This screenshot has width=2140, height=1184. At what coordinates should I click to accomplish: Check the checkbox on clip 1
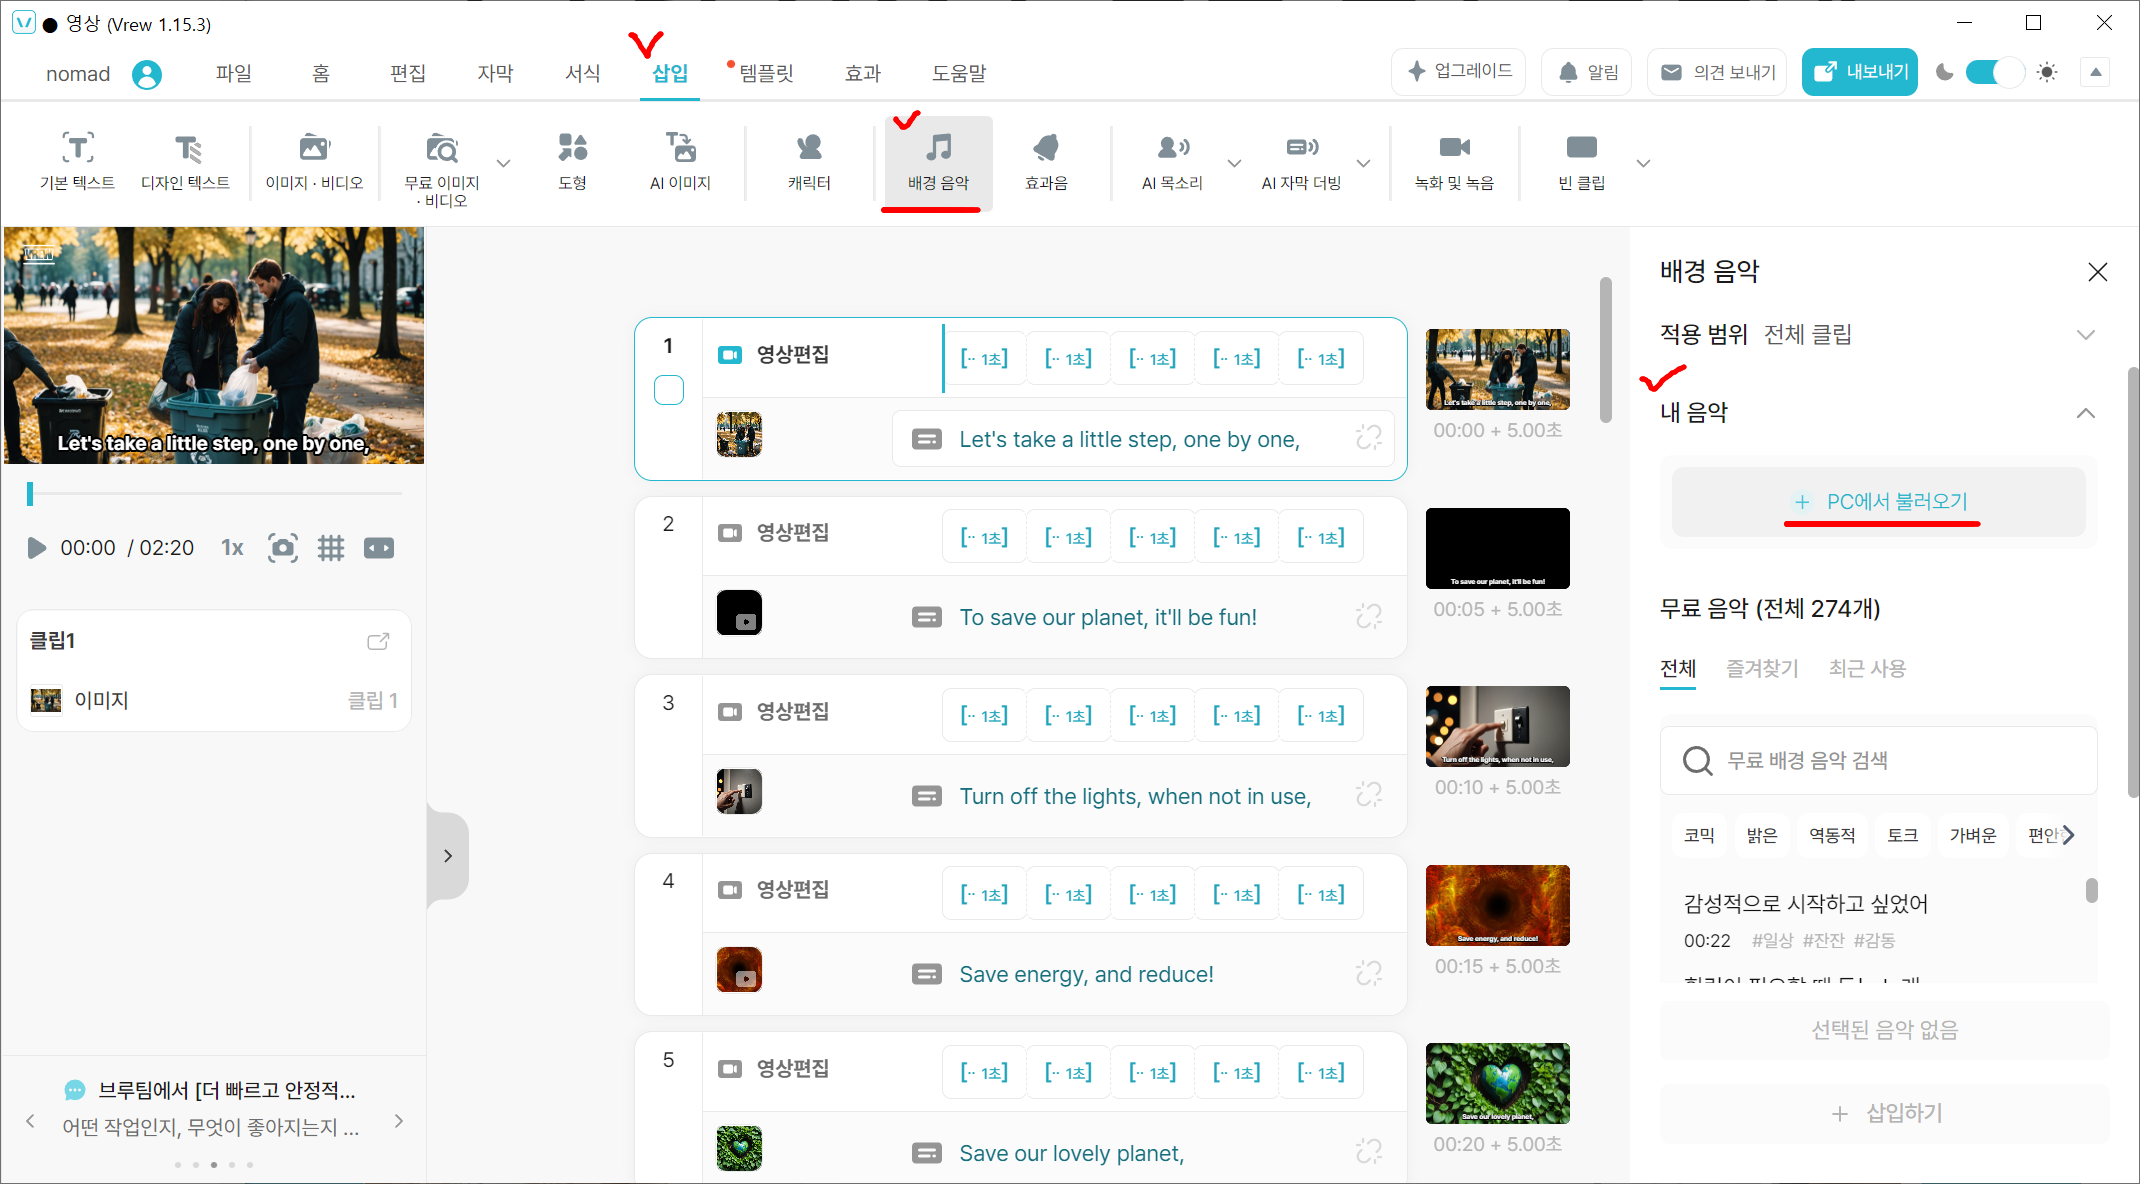click(x=669, y=390)
